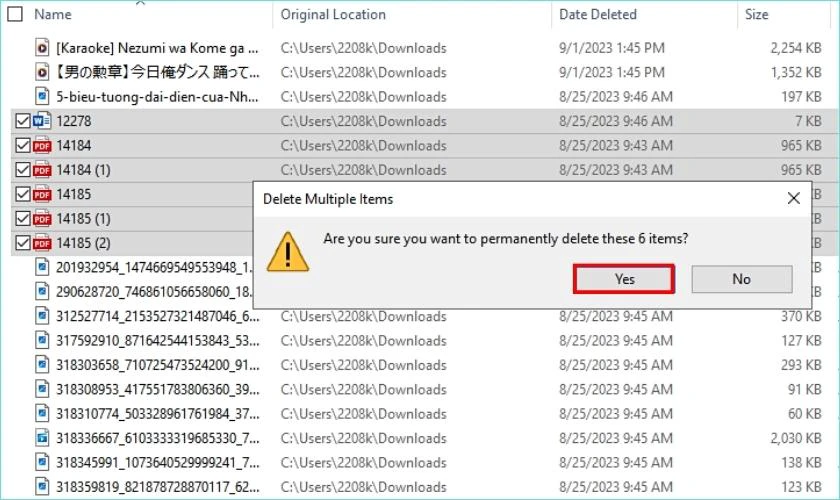
Task: Select file name '312527714_2153527321487046_6...'
Action: coord(158,316)
